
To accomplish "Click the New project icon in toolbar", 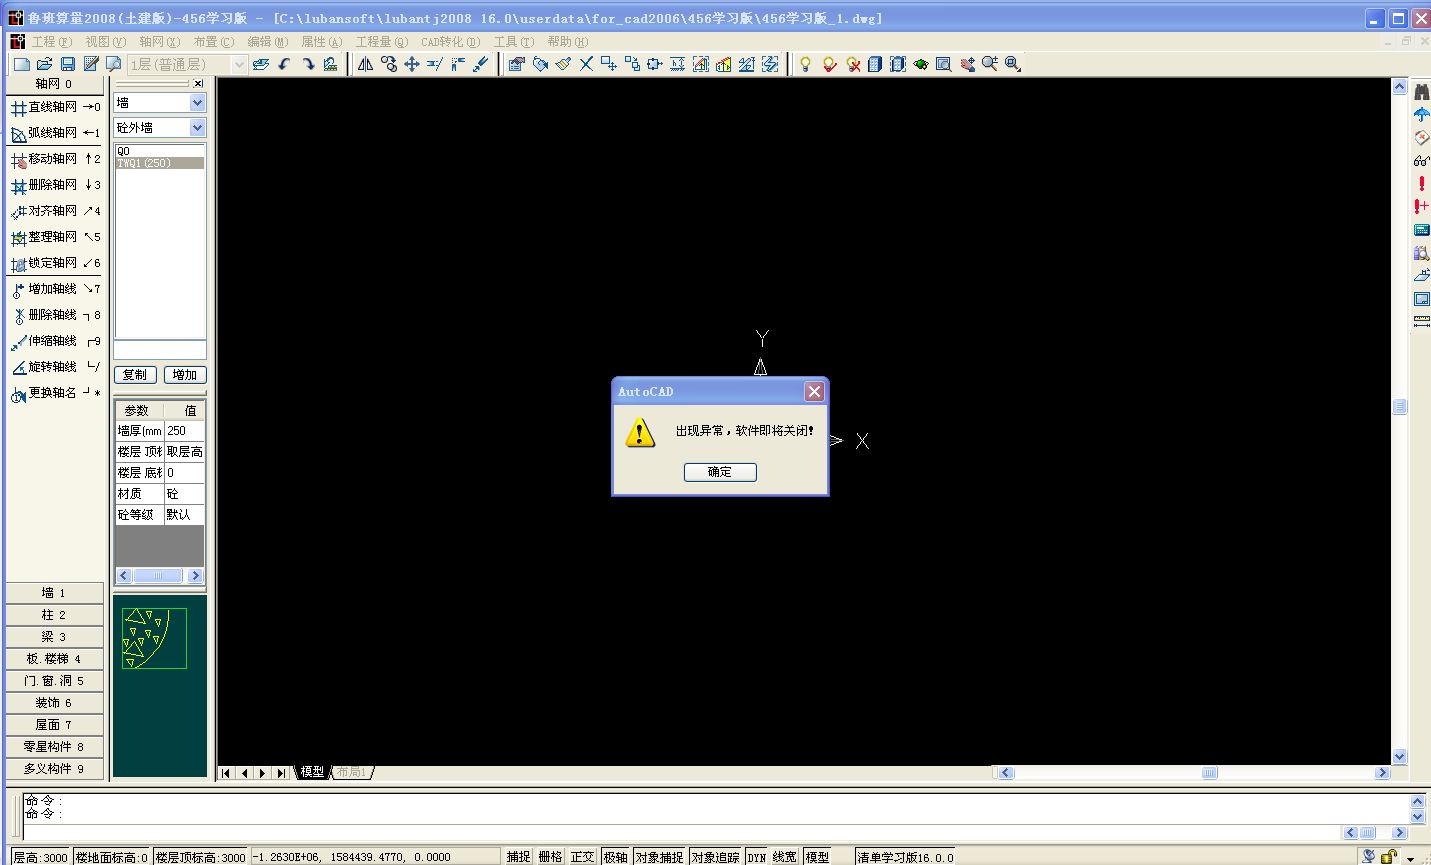I will click(x=21, y=64).
